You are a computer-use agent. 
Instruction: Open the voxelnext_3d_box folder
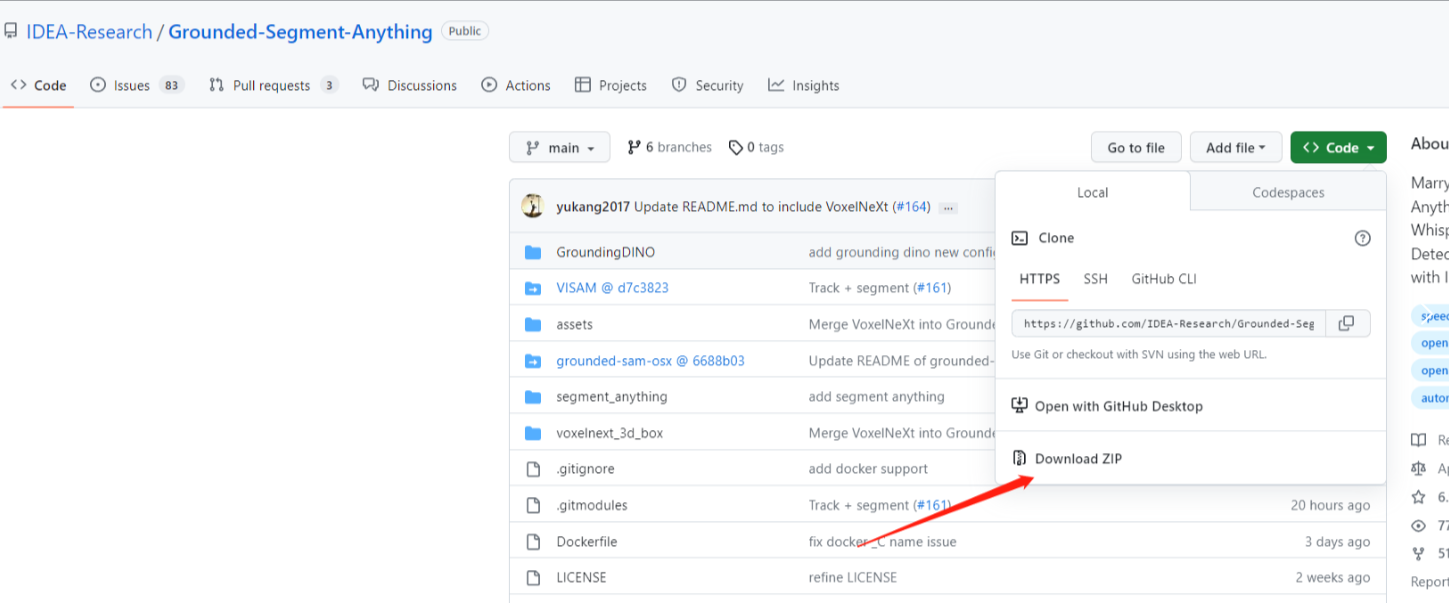pos(609,433)
